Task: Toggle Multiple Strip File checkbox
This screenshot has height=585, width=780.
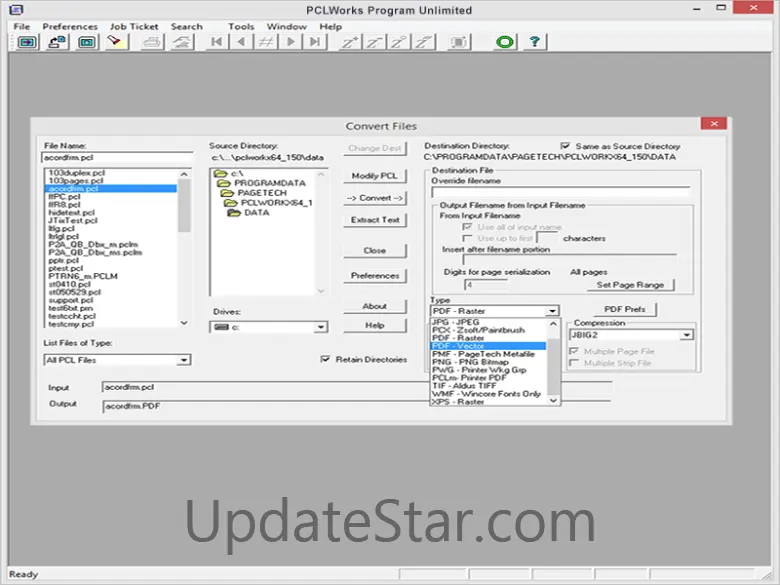Action: pyautogui.click(x=574, y=363)
